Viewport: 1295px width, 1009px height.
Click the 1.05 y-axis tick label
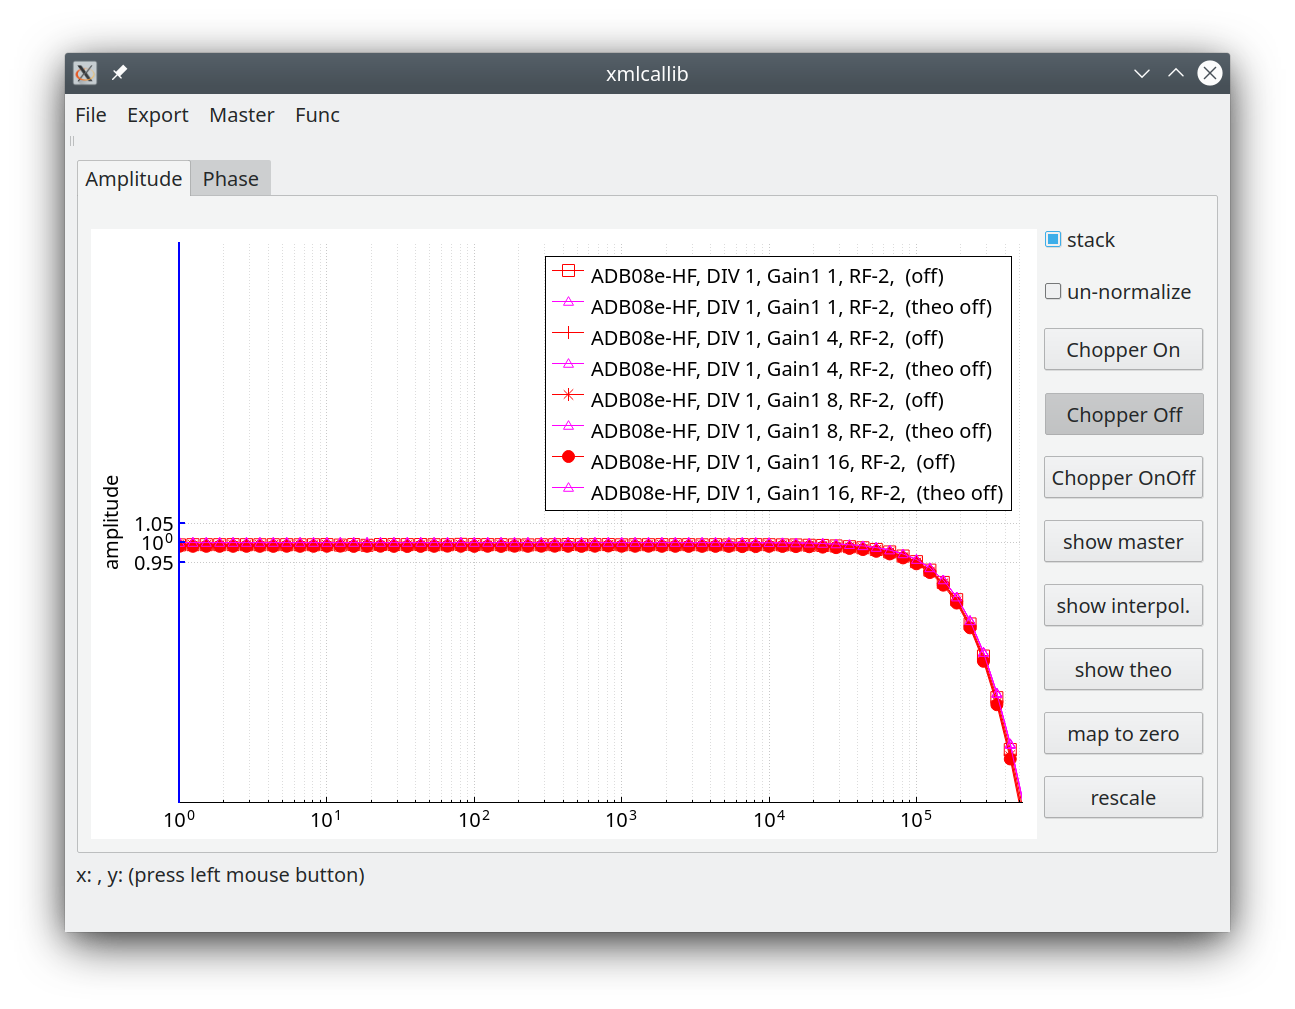[154, 524]
